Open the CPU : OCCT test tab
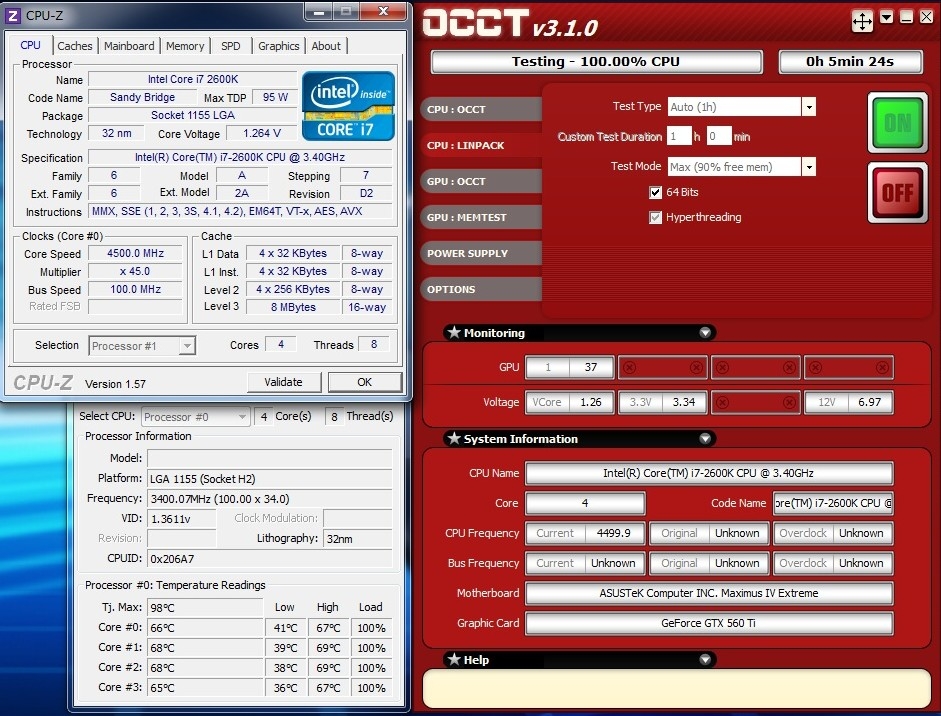This screenshot has width=941, height=716. click(481, 109)
